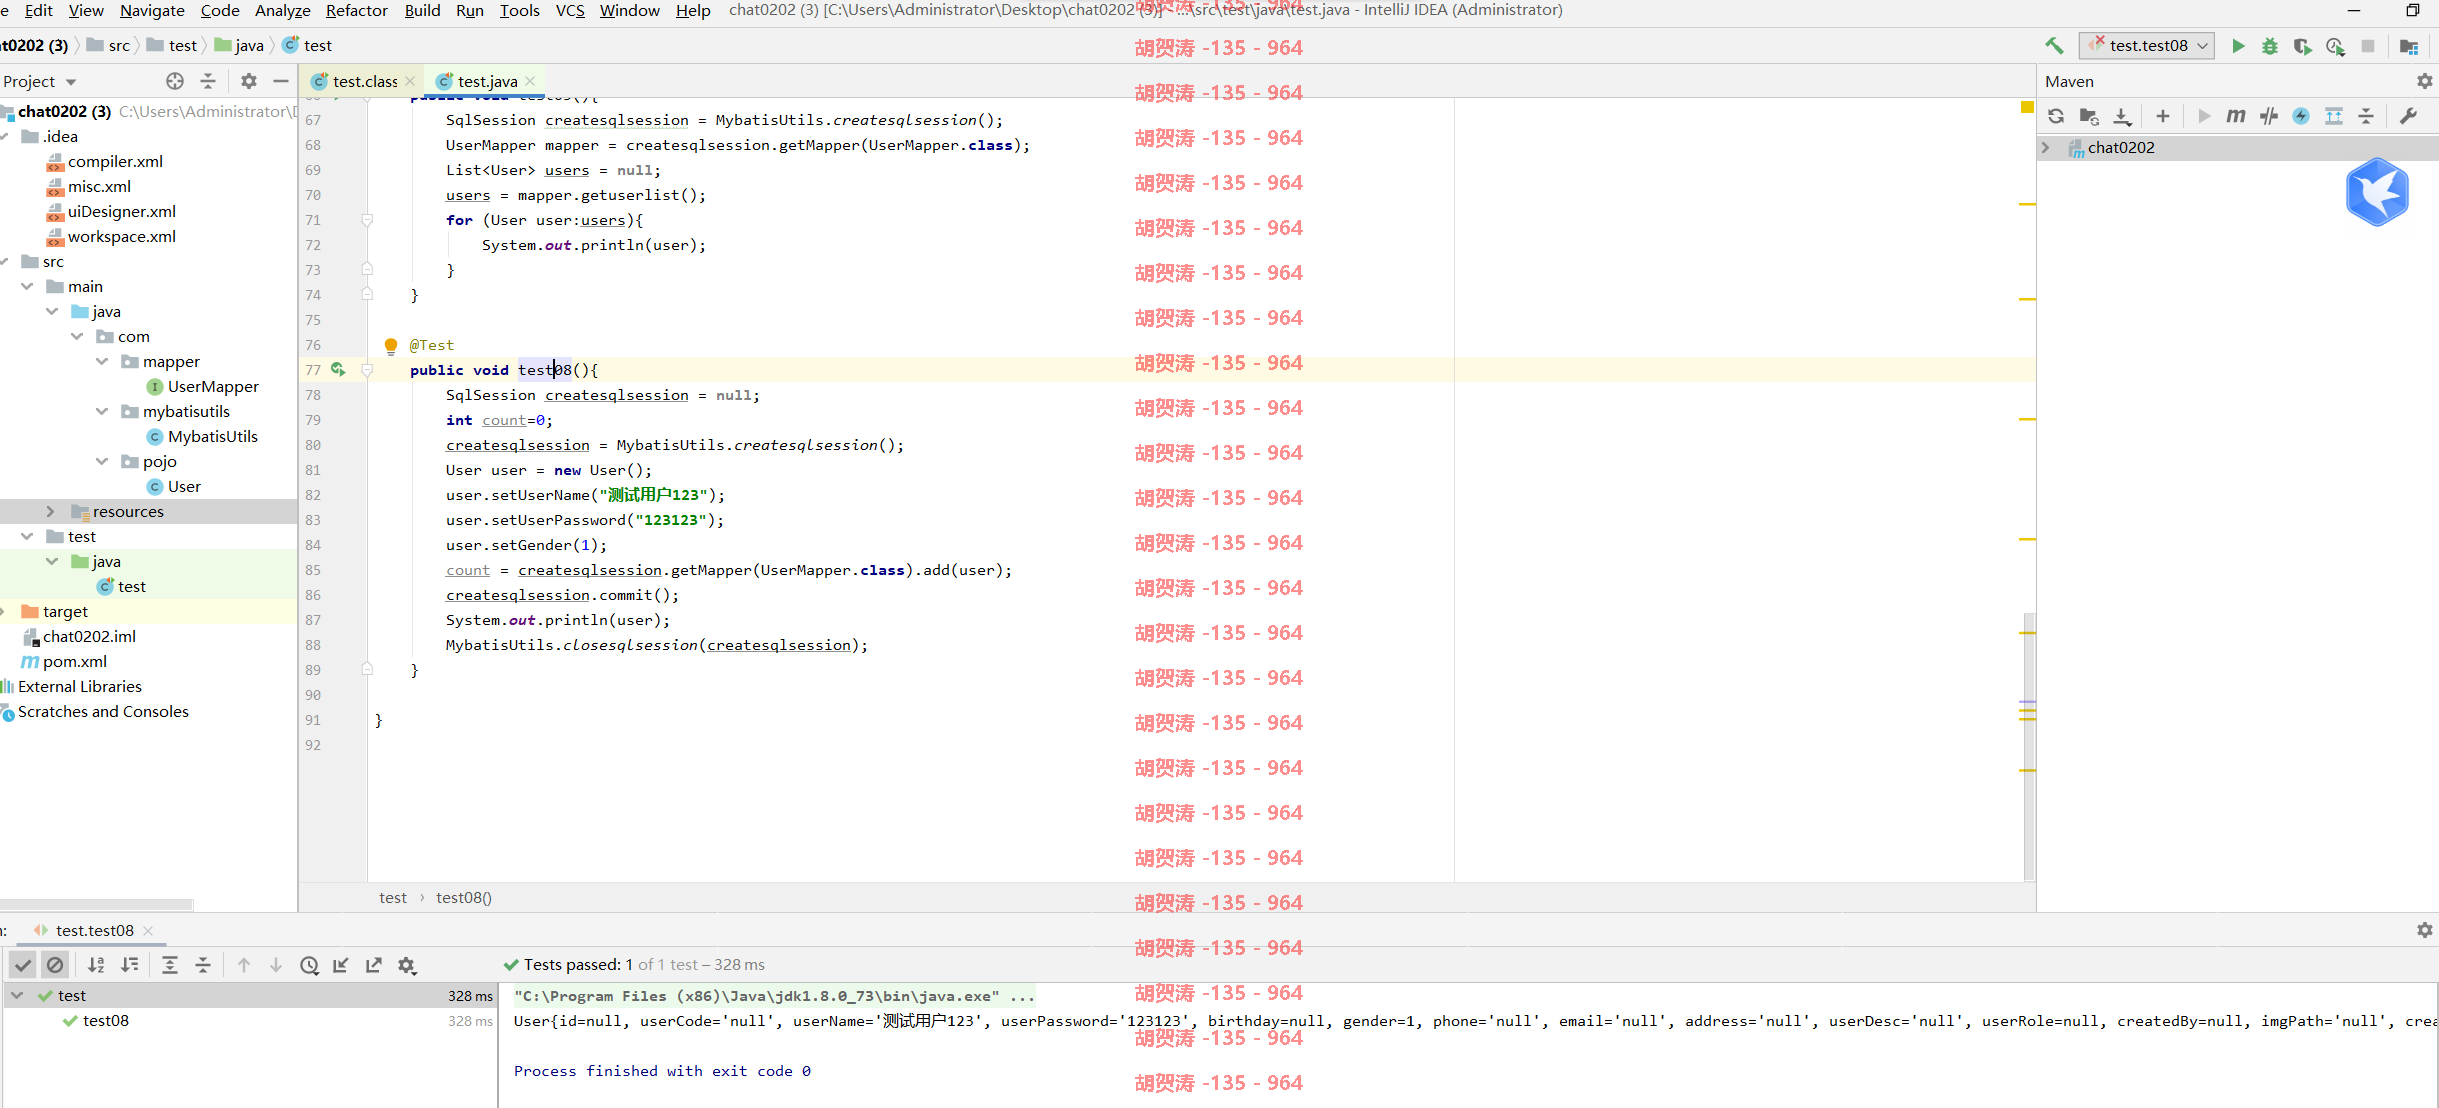Open Maven settings wrench icon
The image size is (2439, 1108).
2408,116
